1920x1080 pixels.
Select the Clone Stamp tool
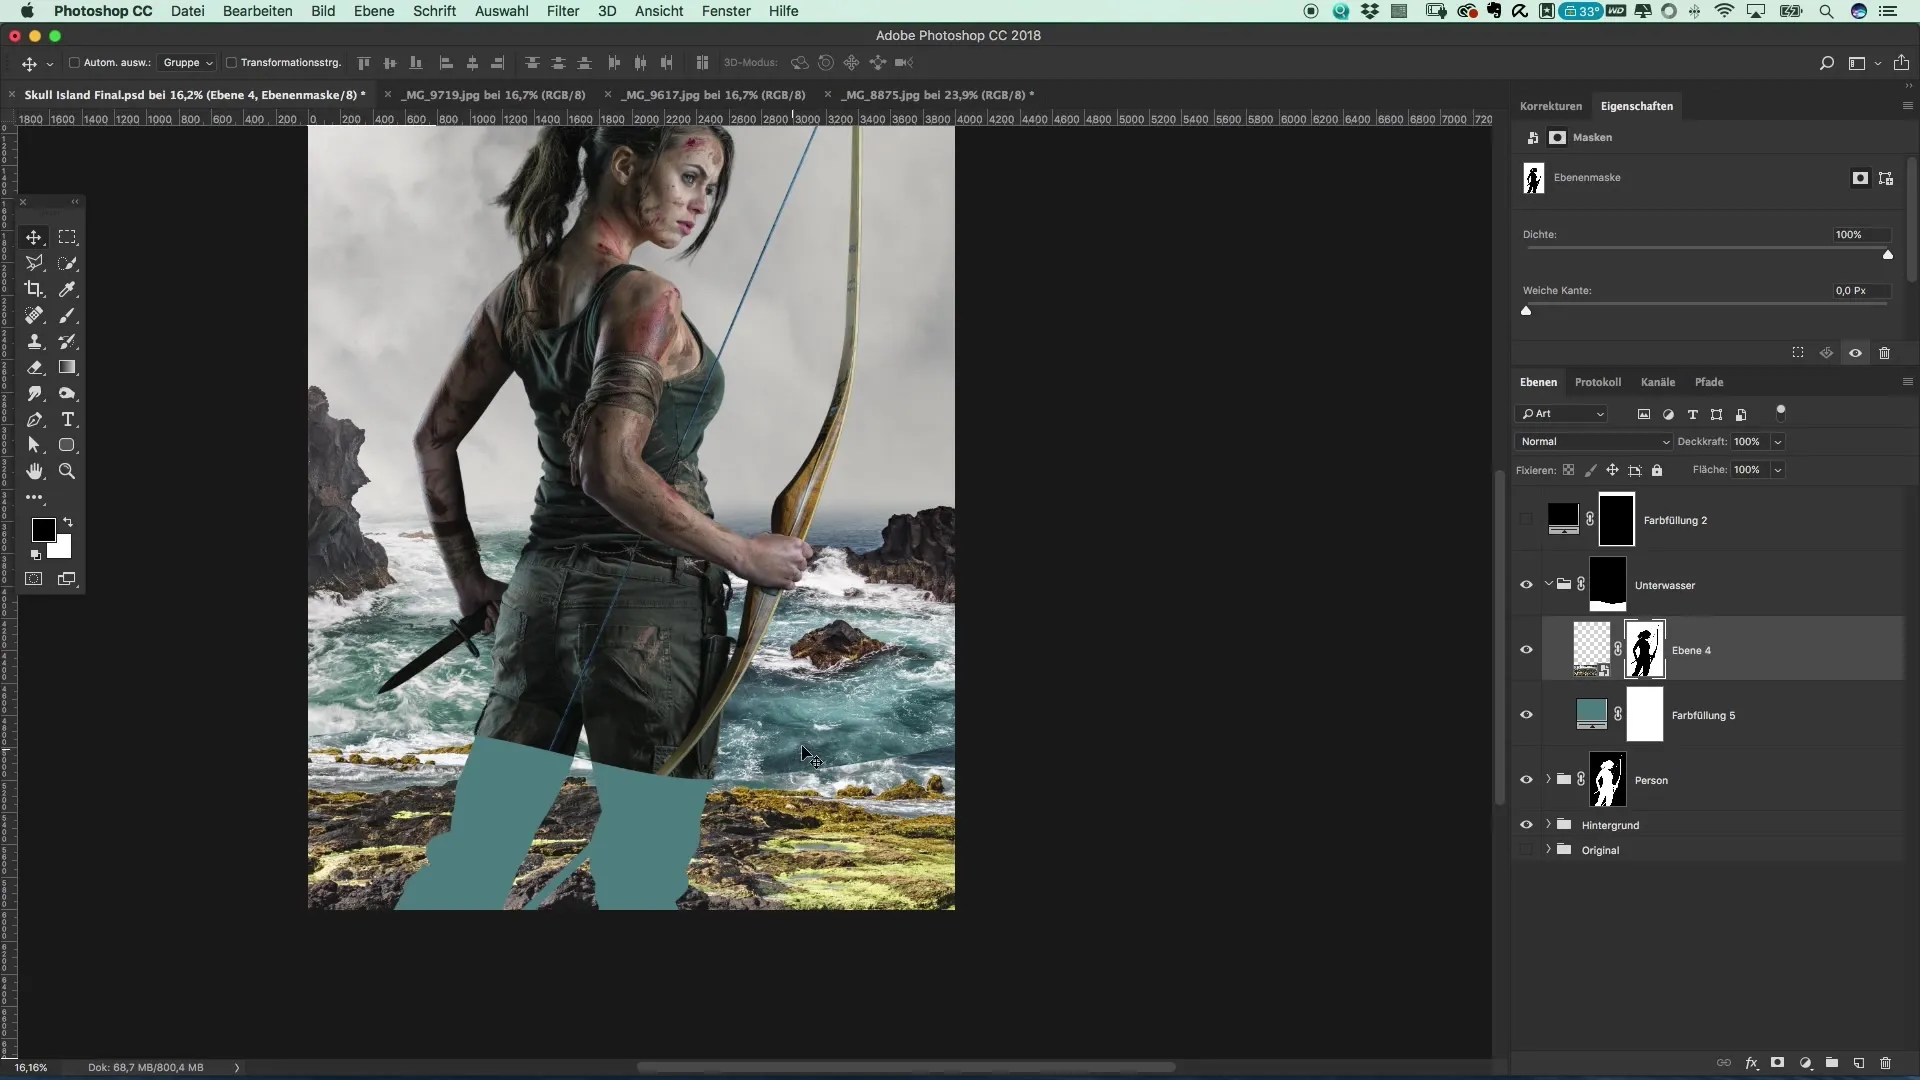click(x=34, y=341)
